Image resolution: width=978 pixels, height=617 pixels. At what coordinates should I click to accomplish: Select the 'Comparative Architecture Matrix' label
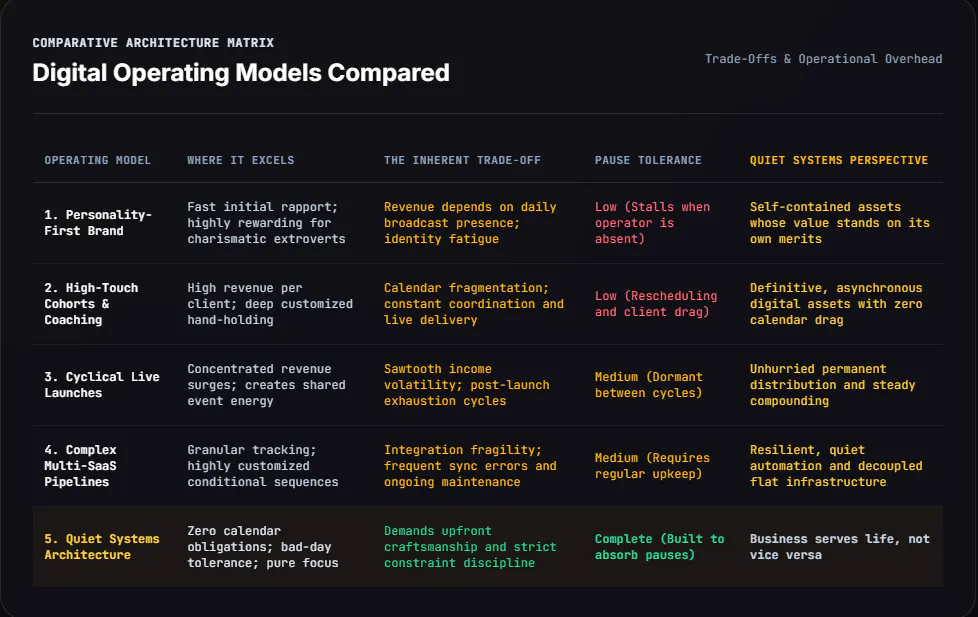tap(153, 43)
